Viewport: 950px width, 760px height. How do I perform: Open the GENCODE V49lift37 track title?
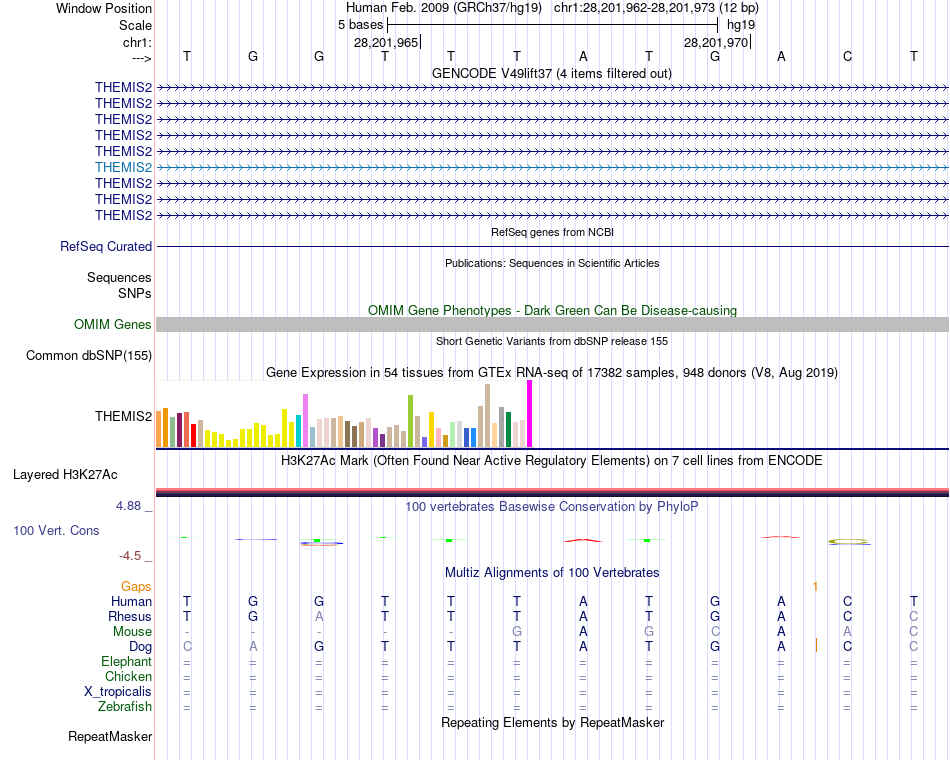tap(551, 73)
